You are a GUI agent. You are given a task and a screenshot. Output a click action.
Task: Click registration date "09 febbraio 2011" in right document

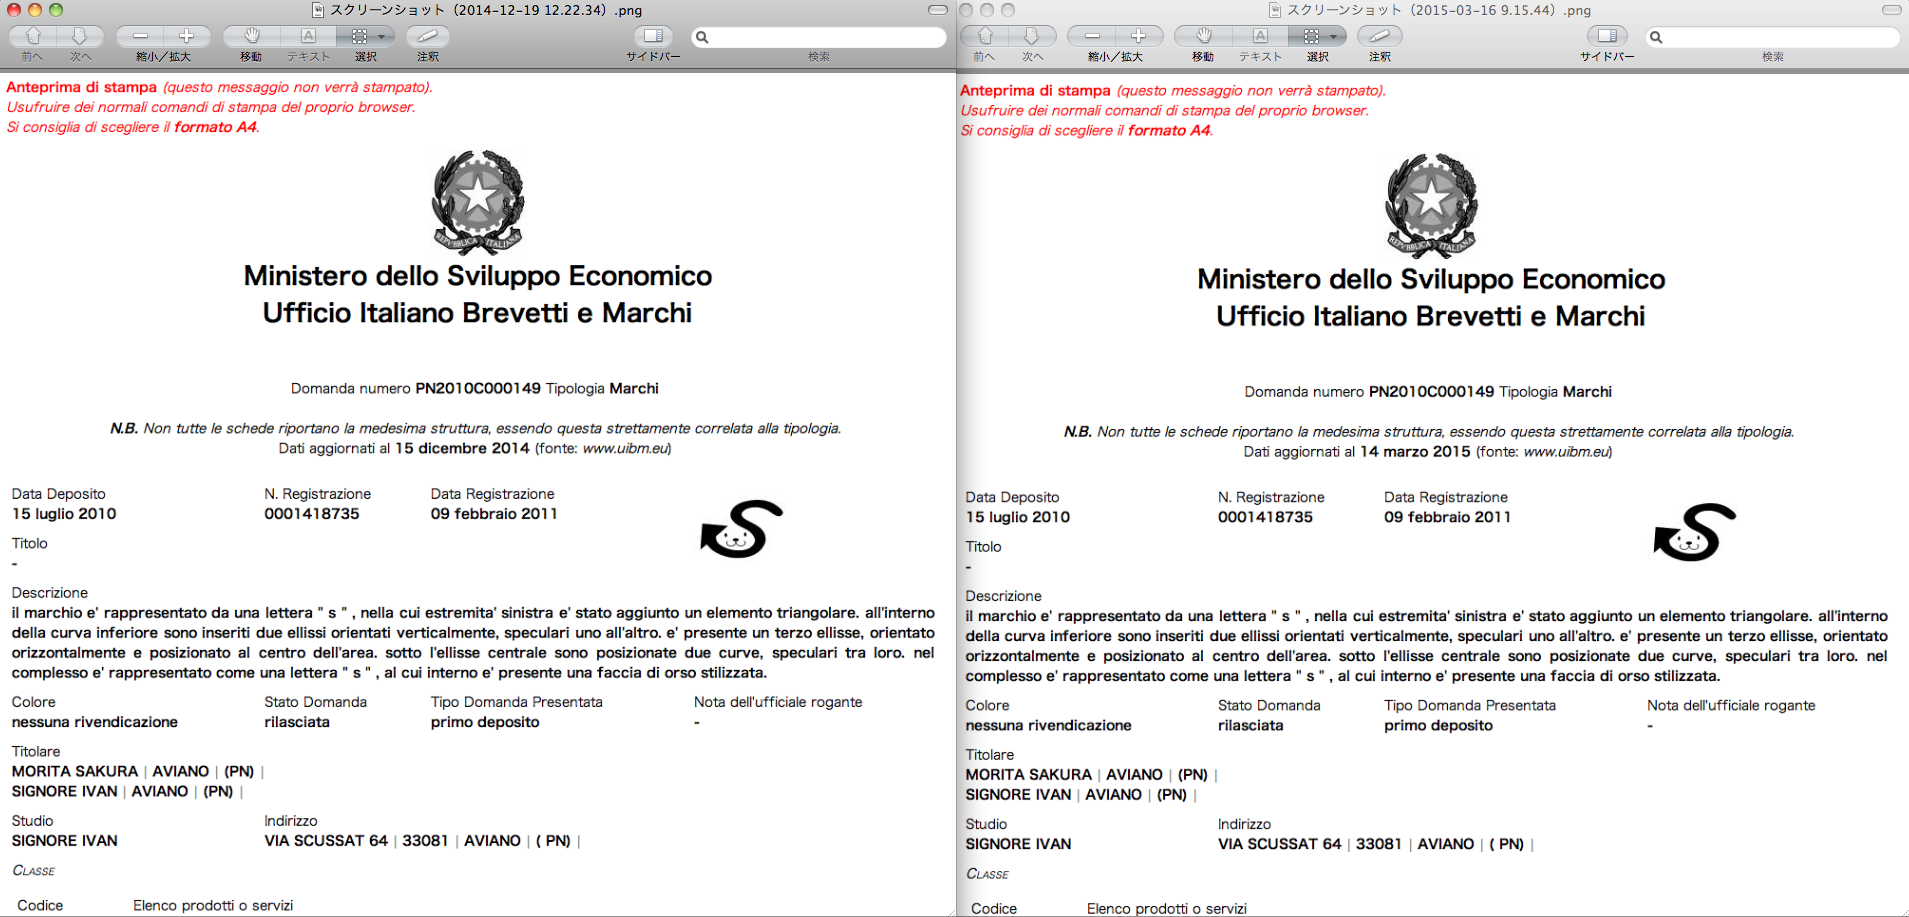[x=1448, y=518]
